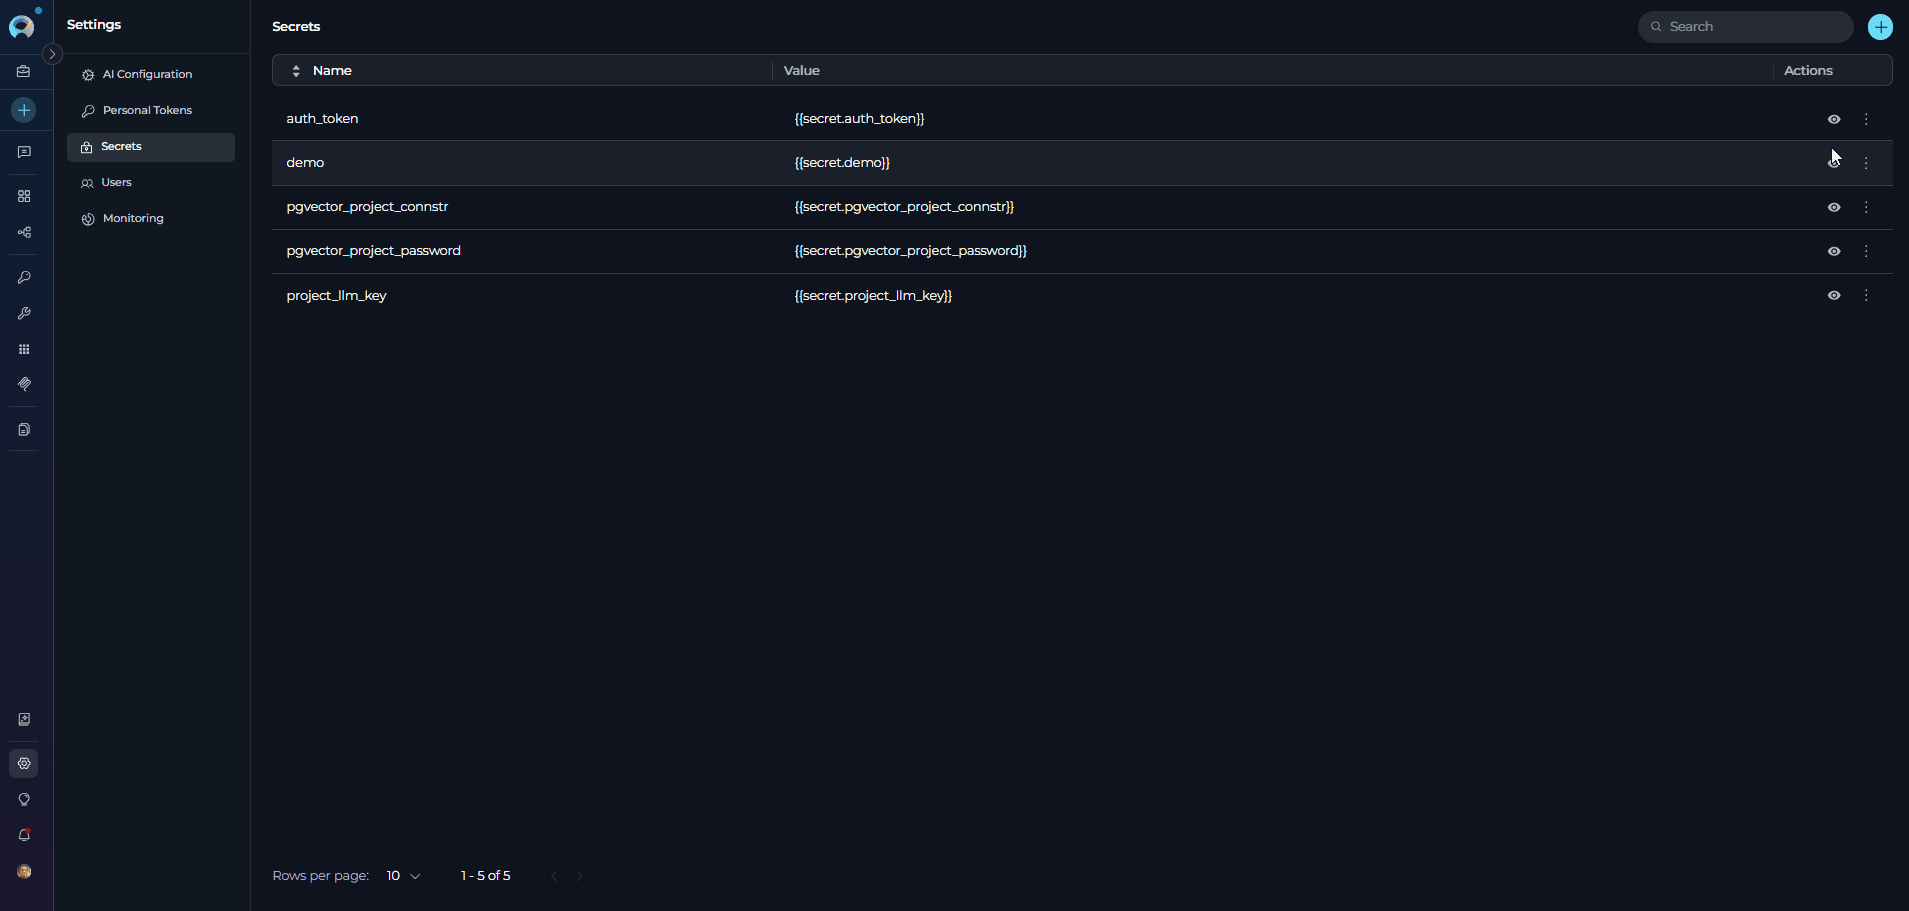Click the wrench icon in left sidebar
Viewport: 1909px width, 911px height.
24,313
